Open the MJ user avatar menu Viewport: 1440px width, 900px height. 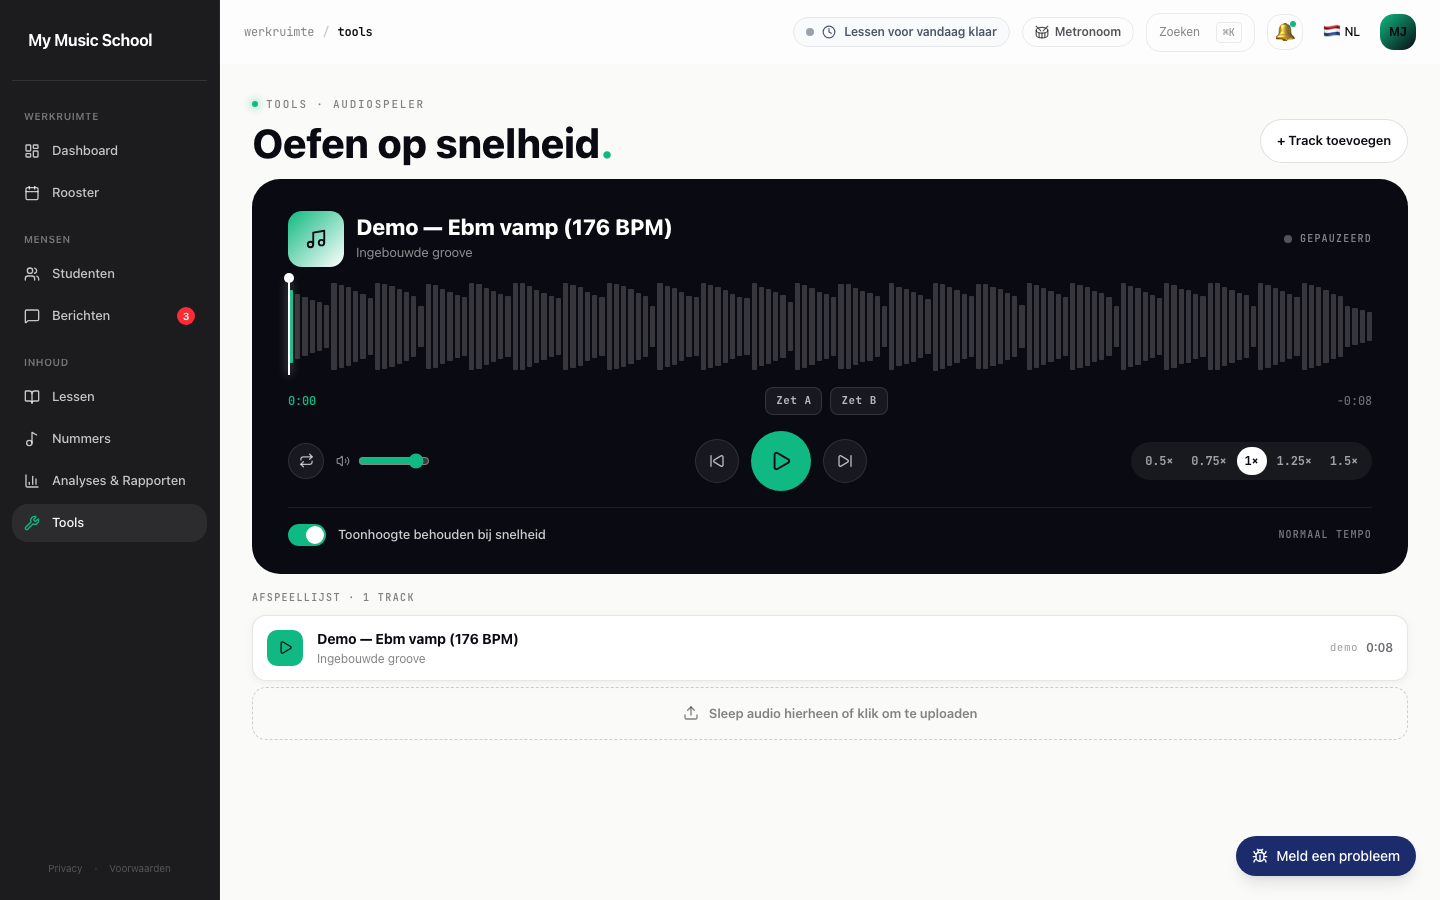click(1398, 32)
